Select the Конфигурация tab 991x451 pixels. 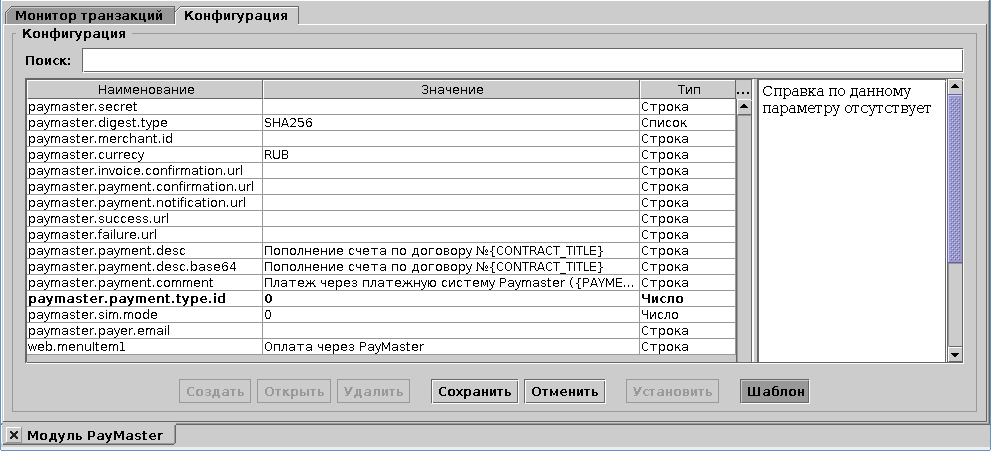[x=236, y=15]
